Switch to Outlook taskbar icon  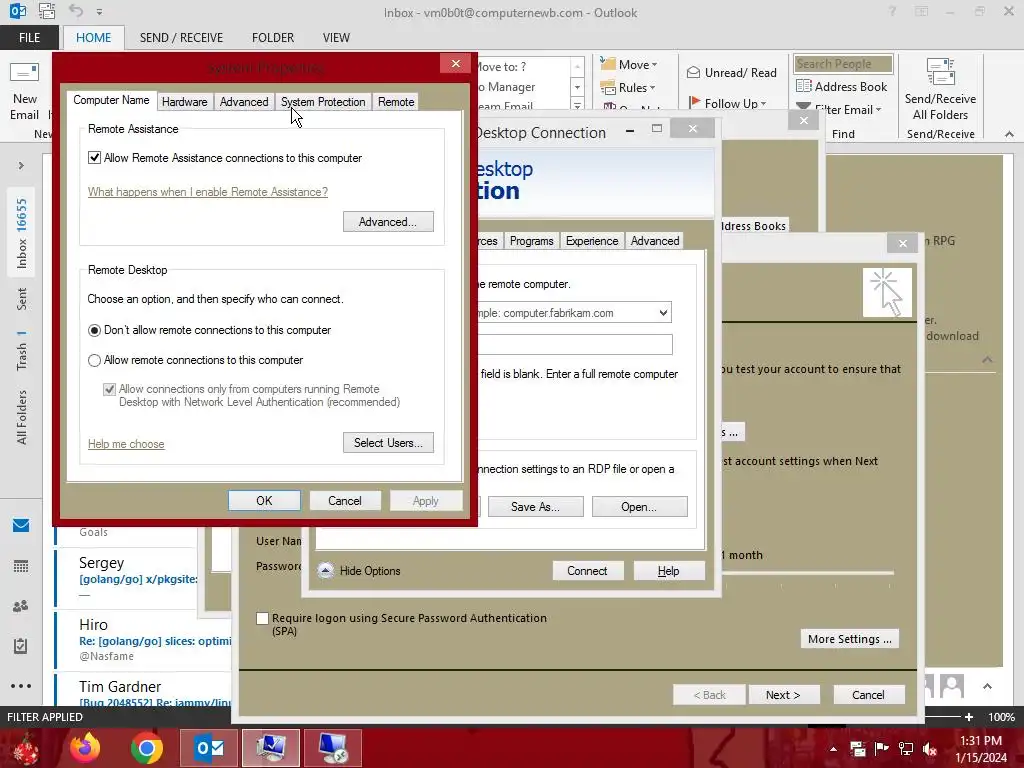(209, 748)
